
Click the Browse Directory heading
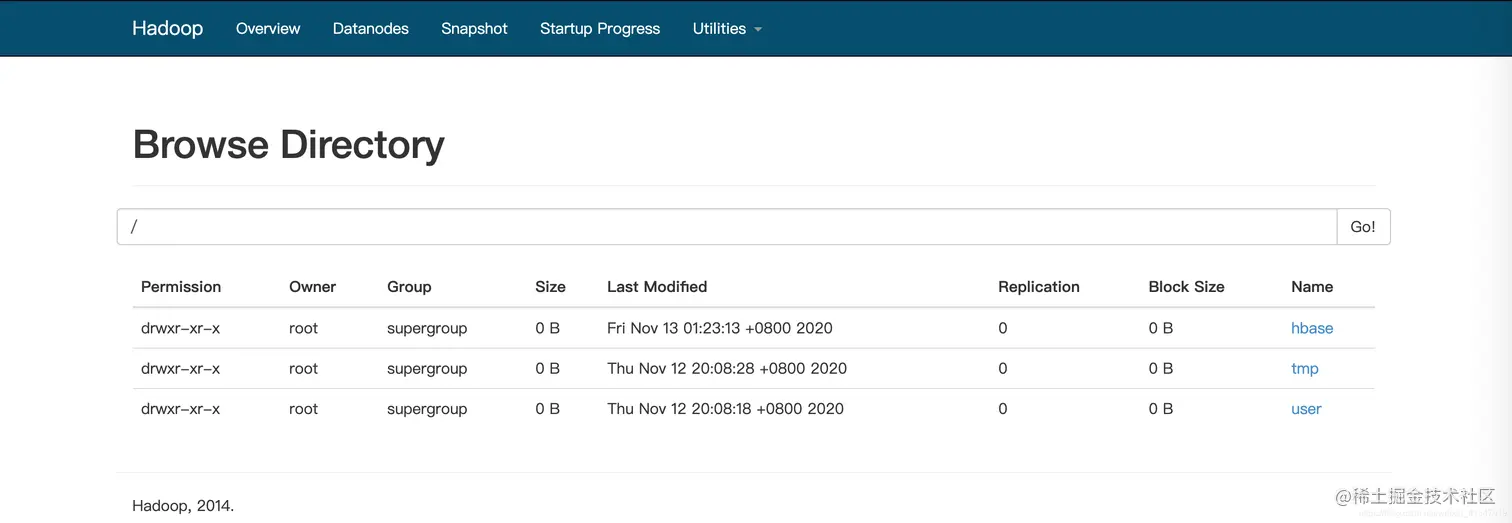[x=288, y=145]
